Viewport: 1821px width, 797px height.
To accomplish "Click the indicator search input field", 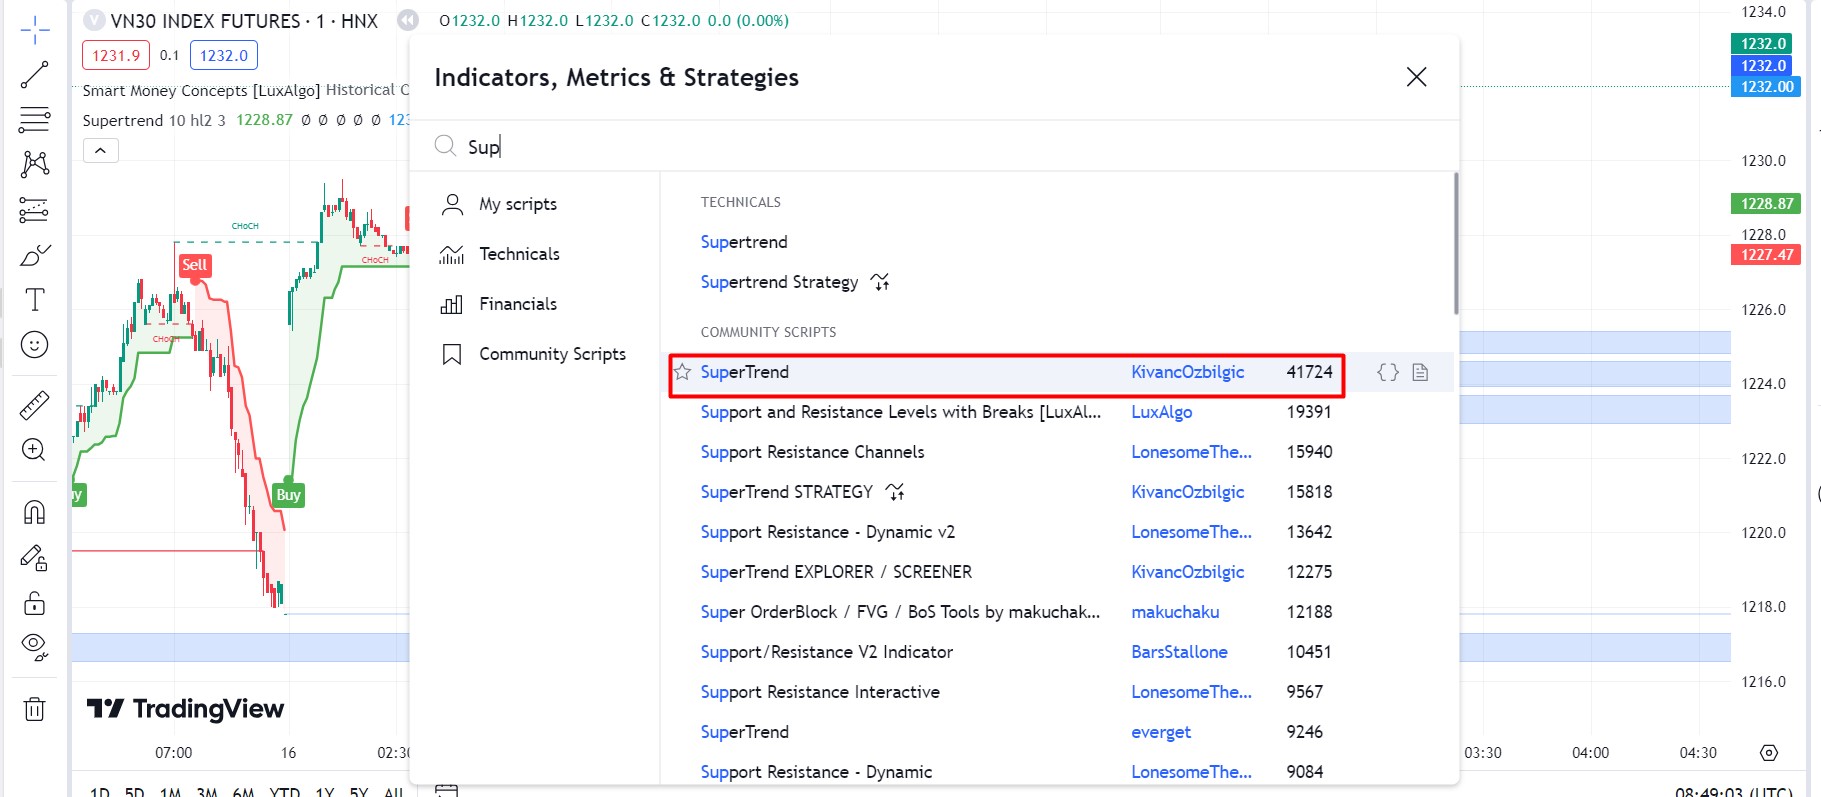I will pyautogui.click(x=900, y=147).
